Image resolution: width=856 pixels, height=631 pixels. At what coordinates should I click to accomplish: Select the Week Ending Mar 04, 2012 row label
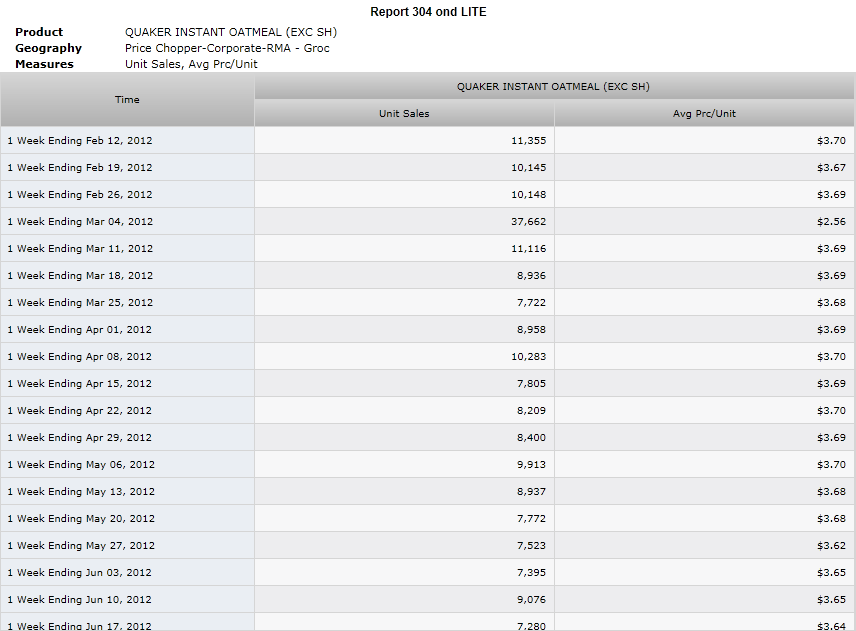point(80,222)
